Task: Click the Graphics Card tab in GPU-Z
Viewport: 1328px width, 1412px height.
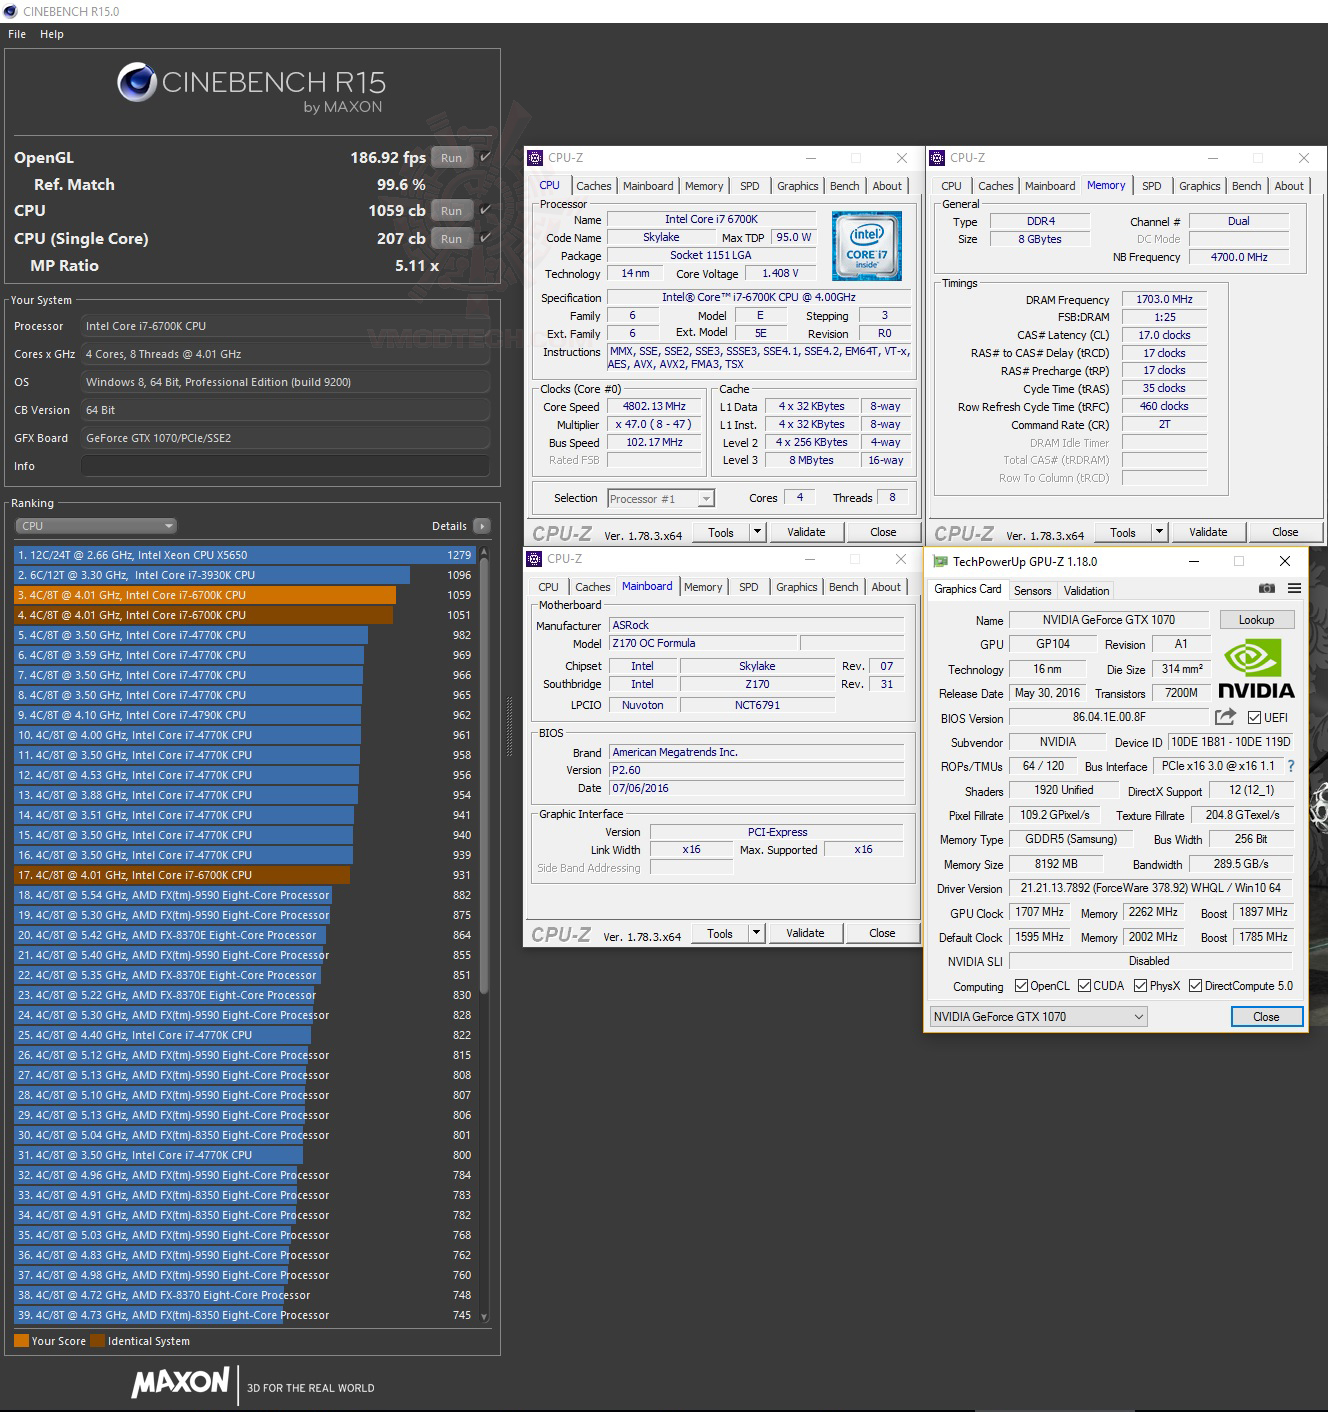Action: coord(967,590)
